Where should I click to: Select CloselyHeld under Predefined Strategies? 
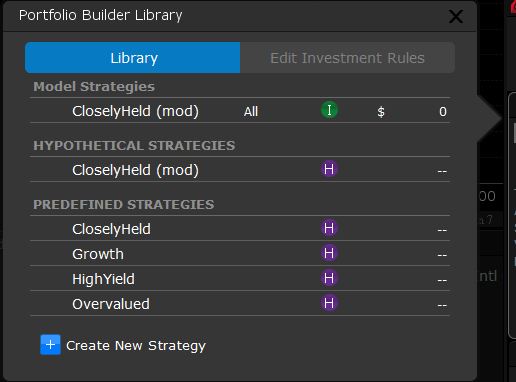(x=240, y=228)
